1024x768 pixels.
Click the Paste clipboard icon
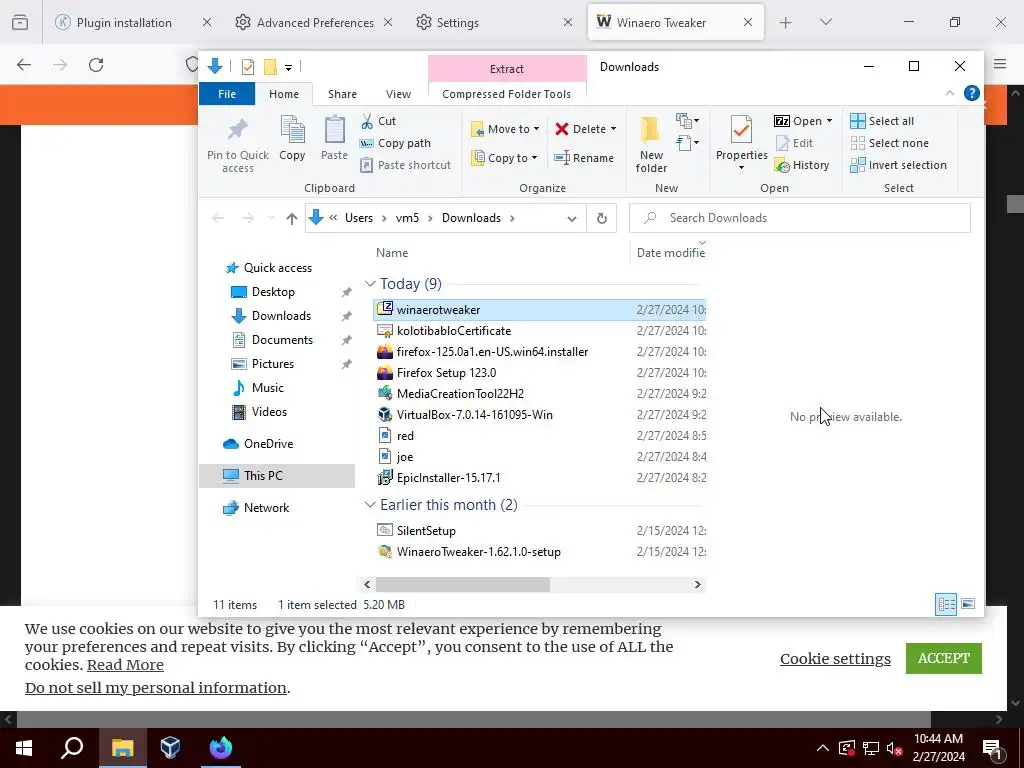[x=334, y=138]
